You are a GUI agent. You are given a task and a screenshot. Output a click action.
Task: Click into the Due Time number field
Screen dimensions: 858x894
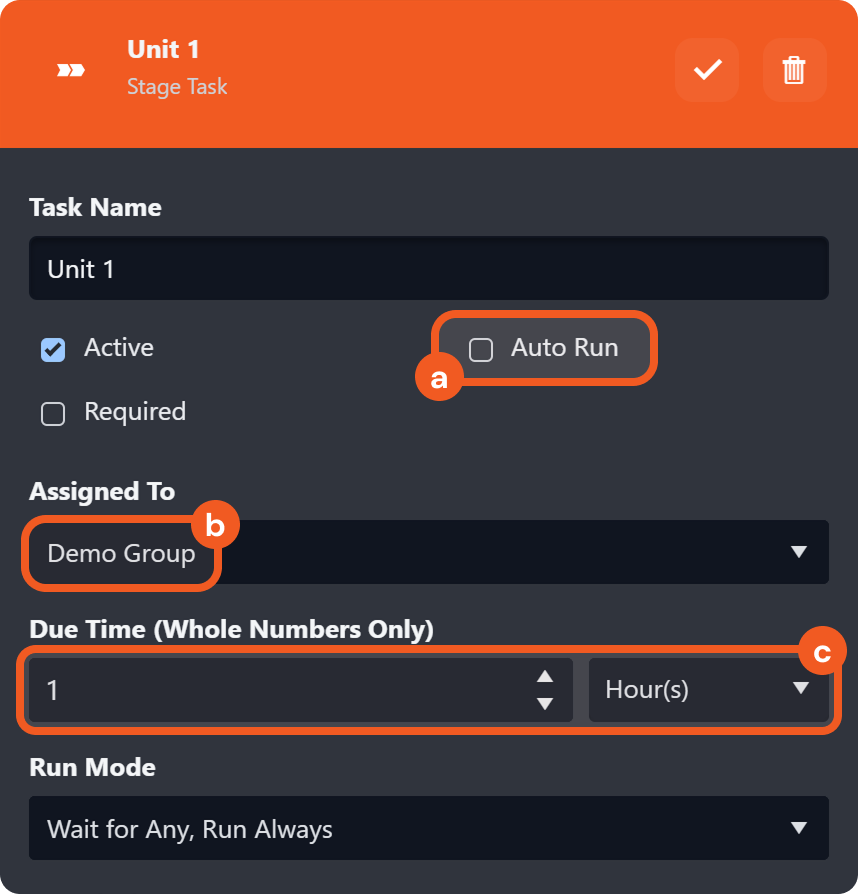point(280,690)
